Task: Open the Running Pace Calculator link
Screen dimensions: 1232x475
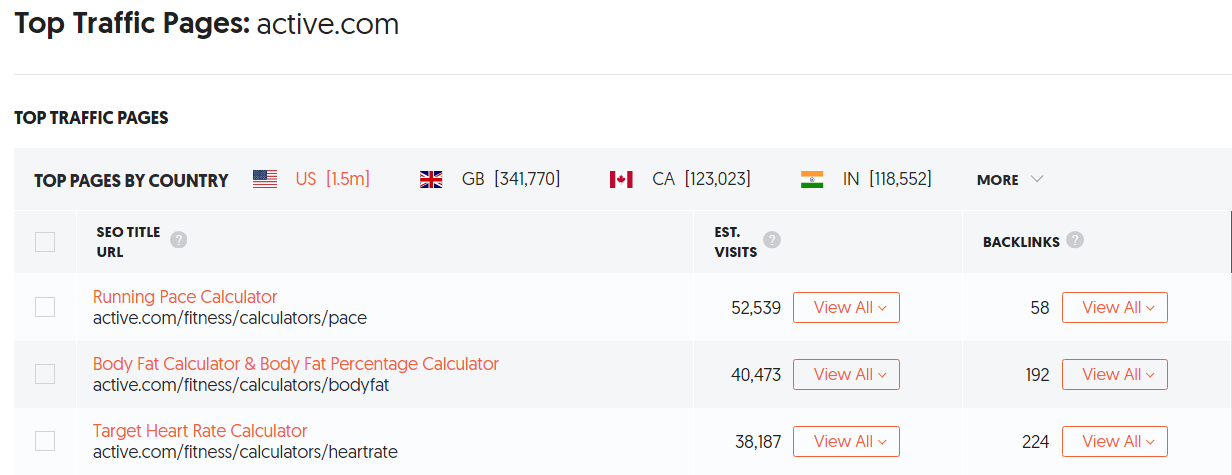Action: pyautogui.click(x=185, y=297)
